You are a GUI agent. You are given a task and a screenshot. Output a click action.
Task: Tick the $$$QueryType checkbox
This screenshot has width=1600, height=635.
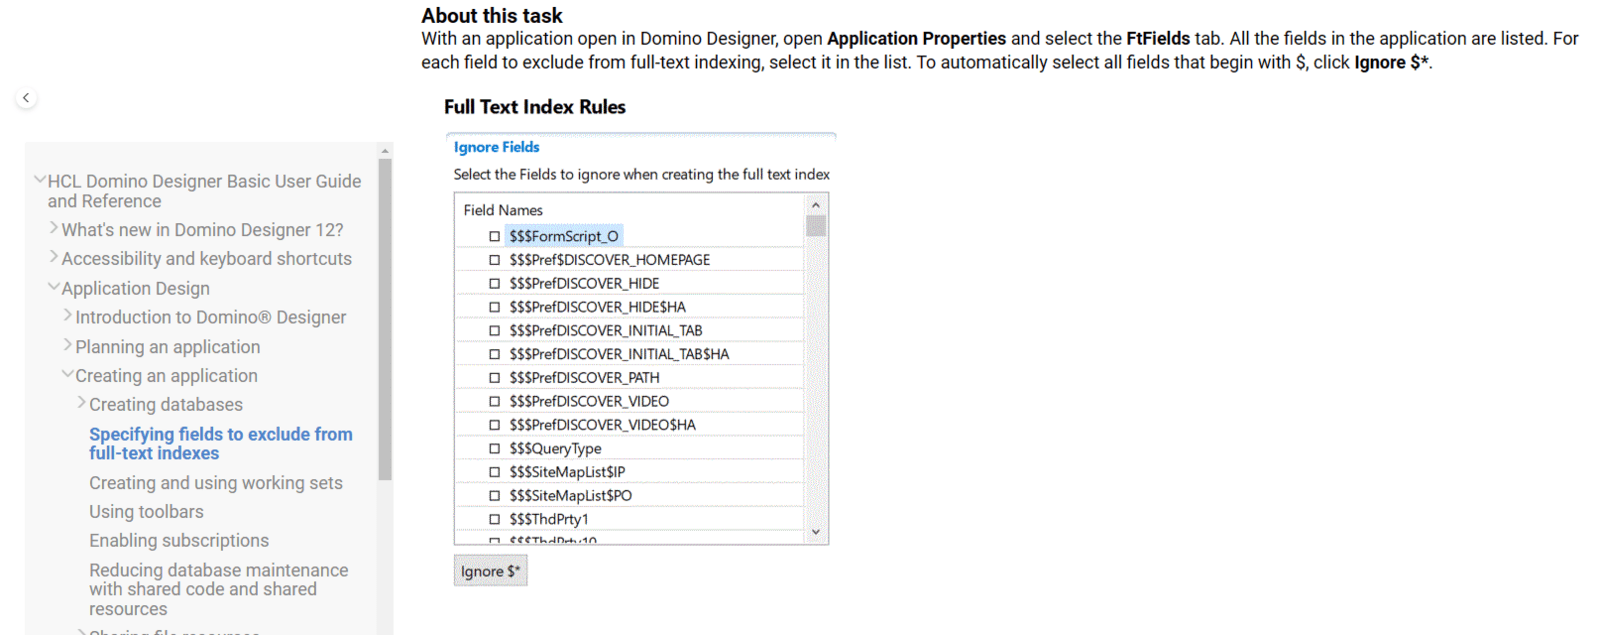tap(494, 449)
